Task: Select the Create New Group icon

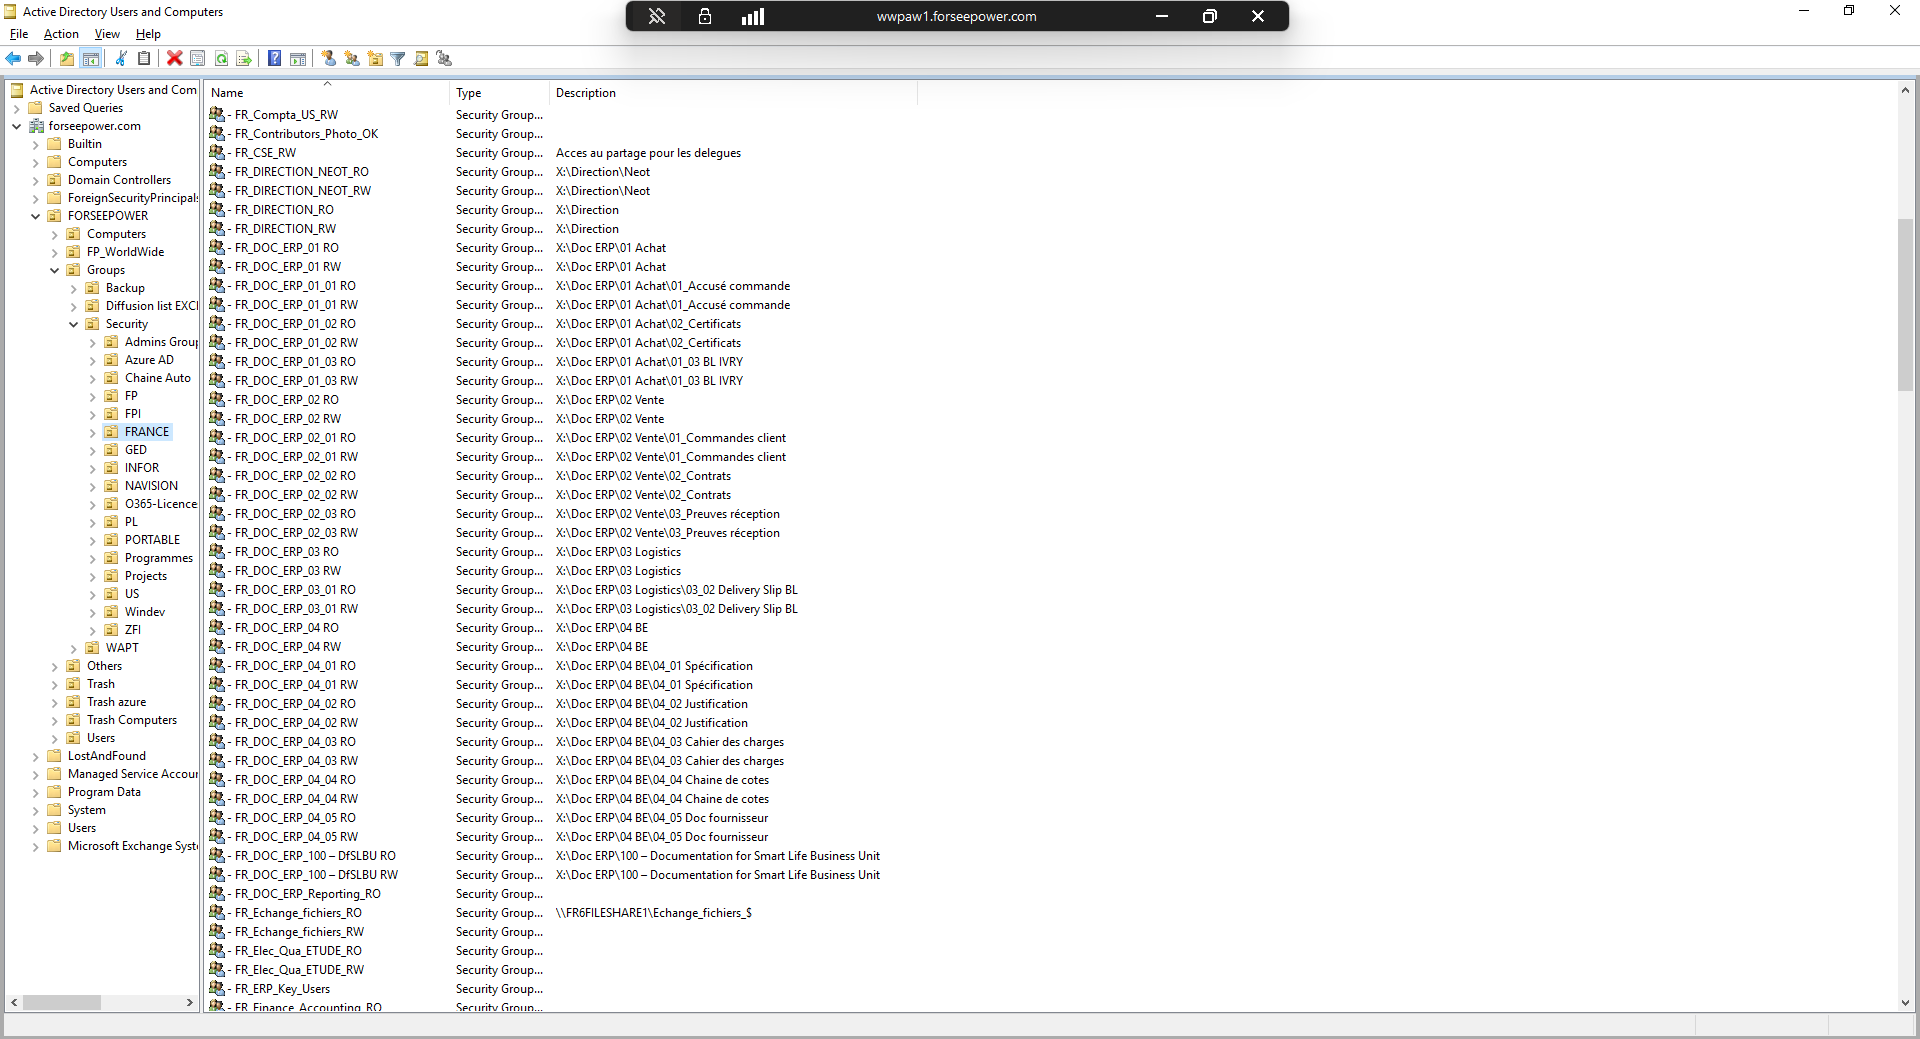Action: coord(352,59)
